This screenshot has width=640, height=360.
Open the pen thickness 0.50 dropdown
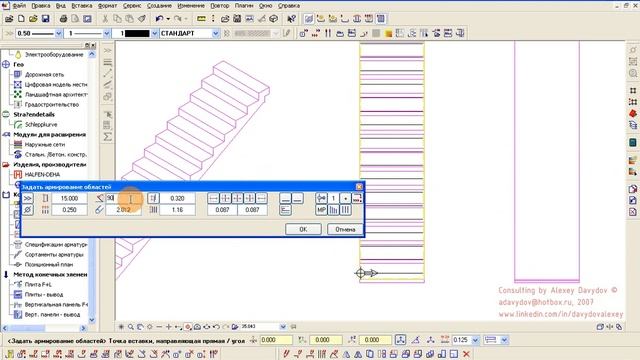pyautogui.click(x=58, y=33)
